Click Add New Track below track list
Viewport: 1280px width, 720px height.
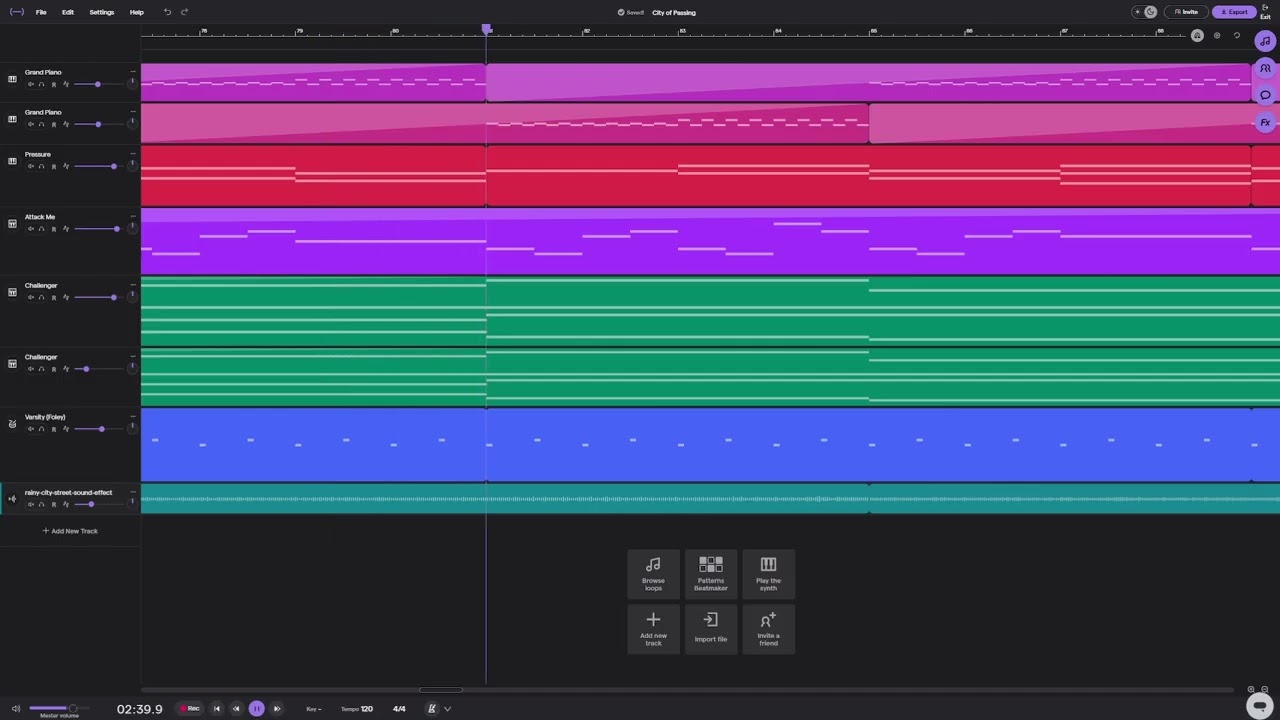(70, 531)
